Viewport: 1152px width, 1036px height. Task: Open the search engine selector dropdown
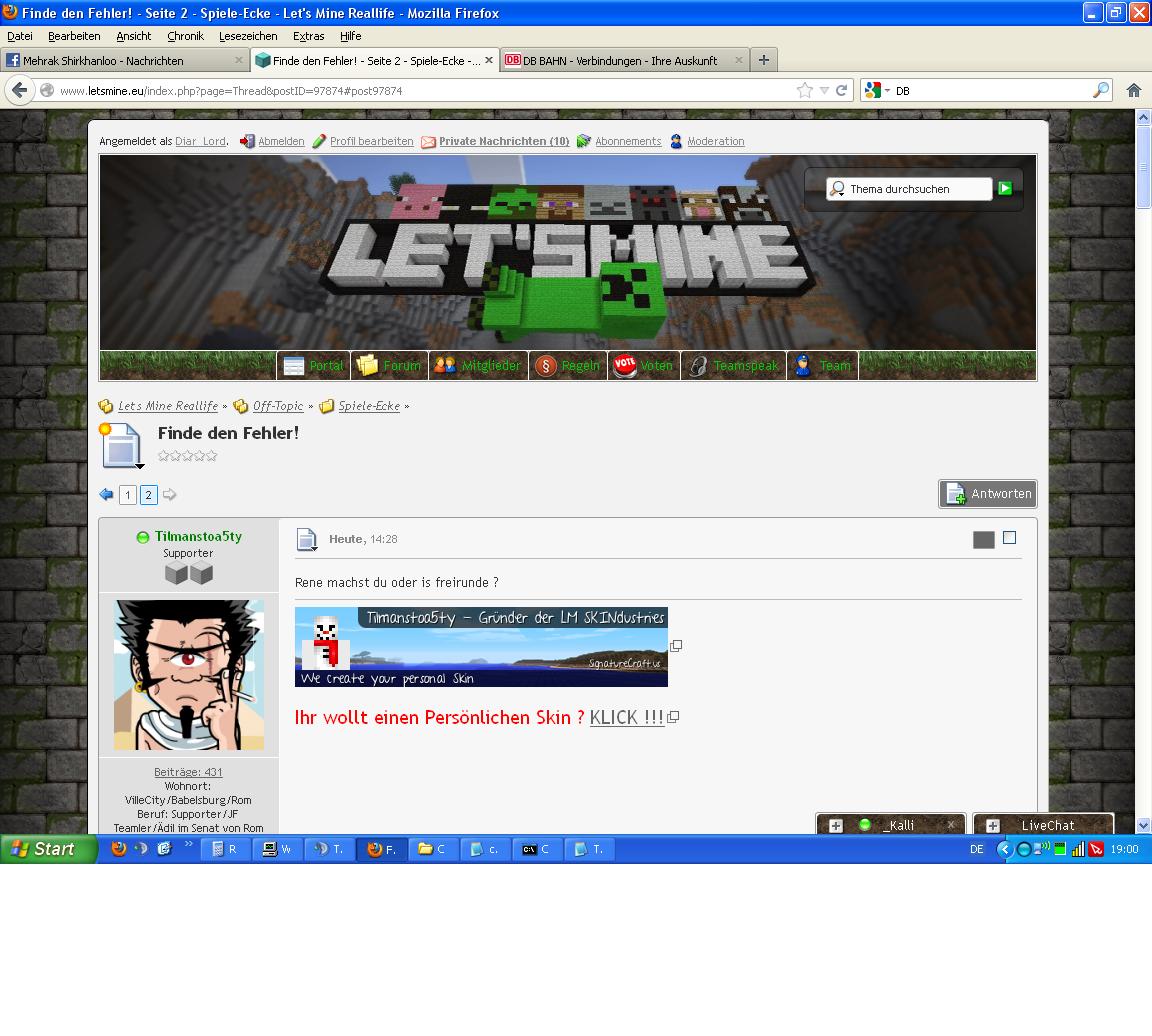(877, 90)
